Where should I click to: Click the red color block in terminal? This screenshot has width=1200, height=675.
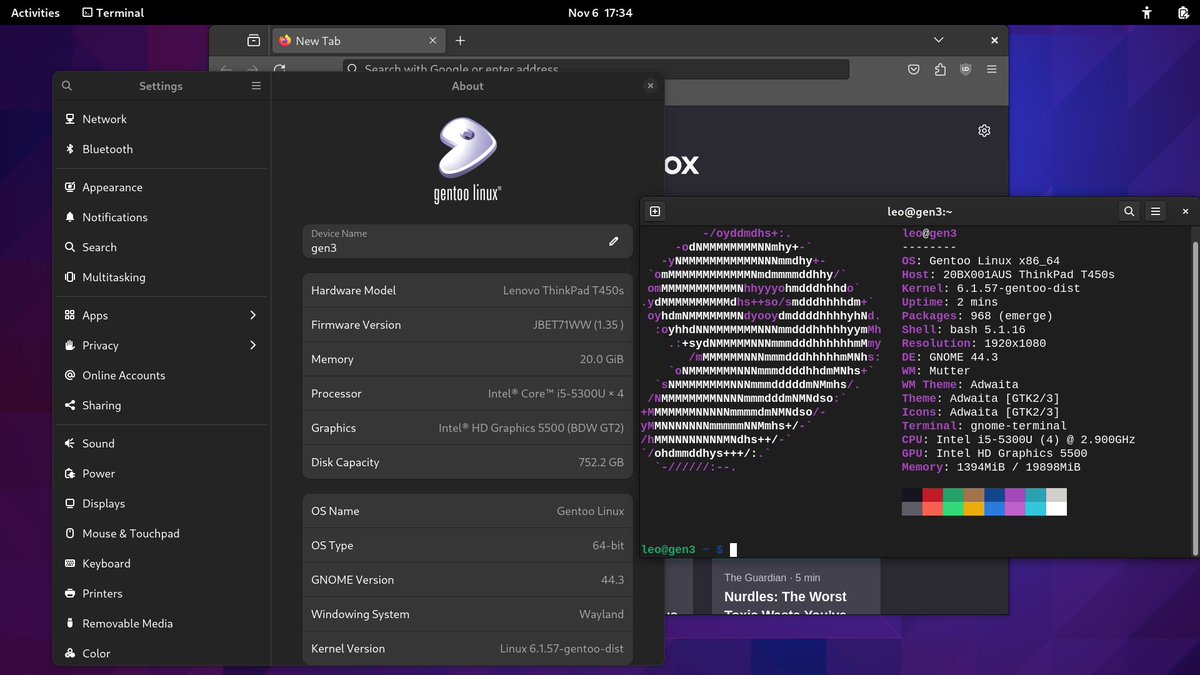click(x=932, y=495)
